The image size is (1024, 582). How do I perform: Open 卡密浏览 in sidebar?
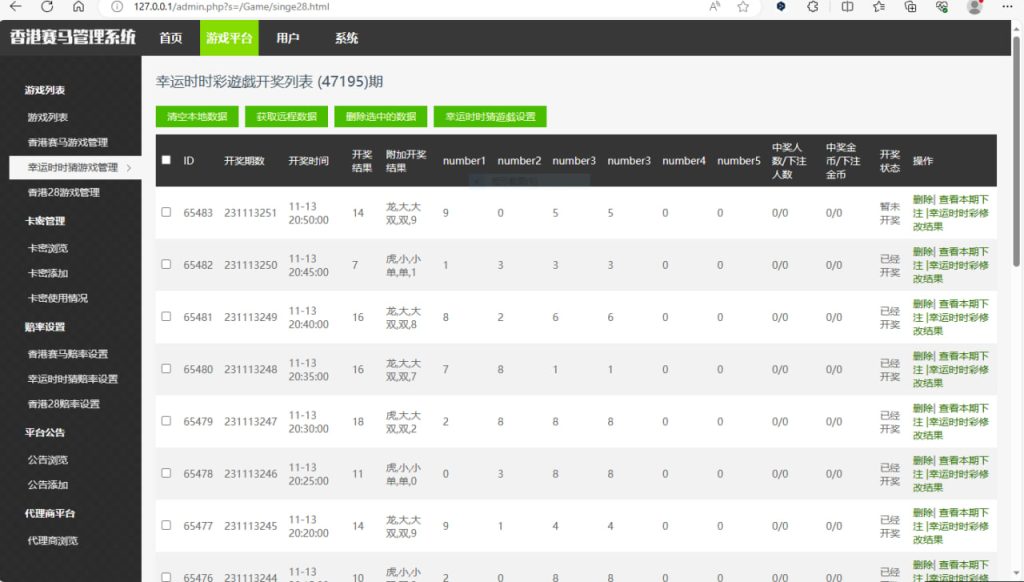(48, 248)
